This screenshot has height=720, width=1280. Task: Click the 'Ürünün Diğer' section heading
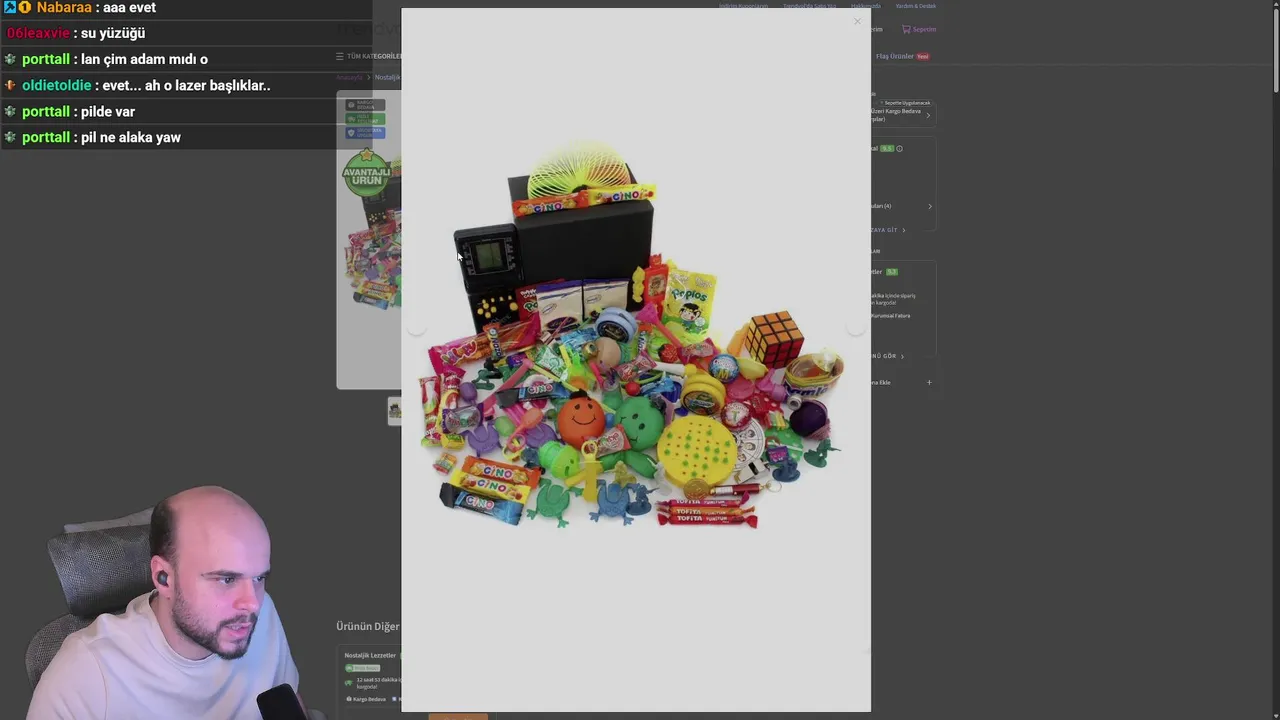[367, 626]
